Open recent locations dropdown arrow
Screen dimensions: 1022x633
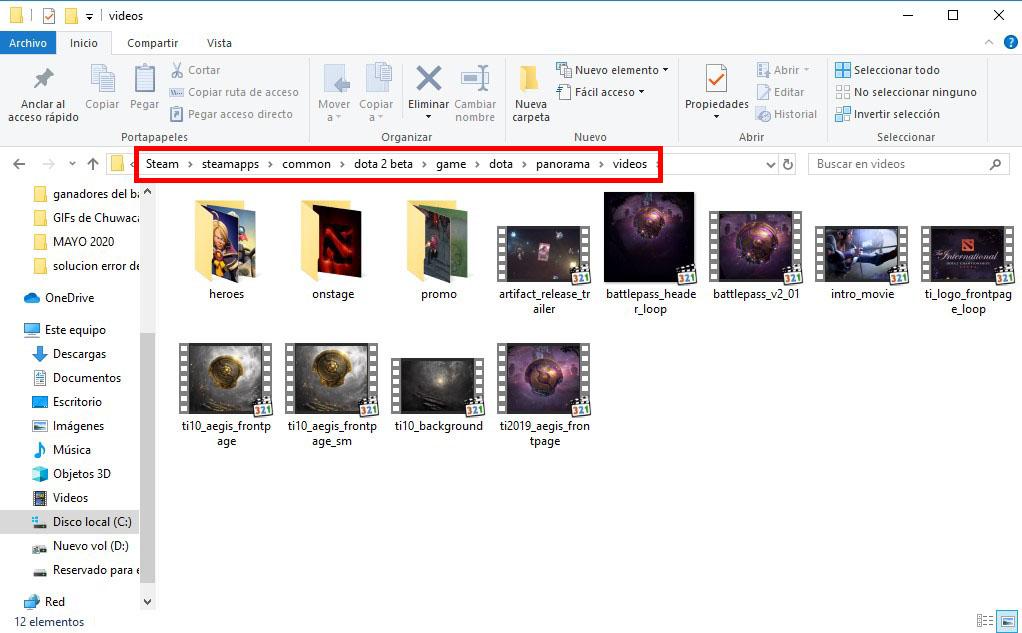click(72, 164)
